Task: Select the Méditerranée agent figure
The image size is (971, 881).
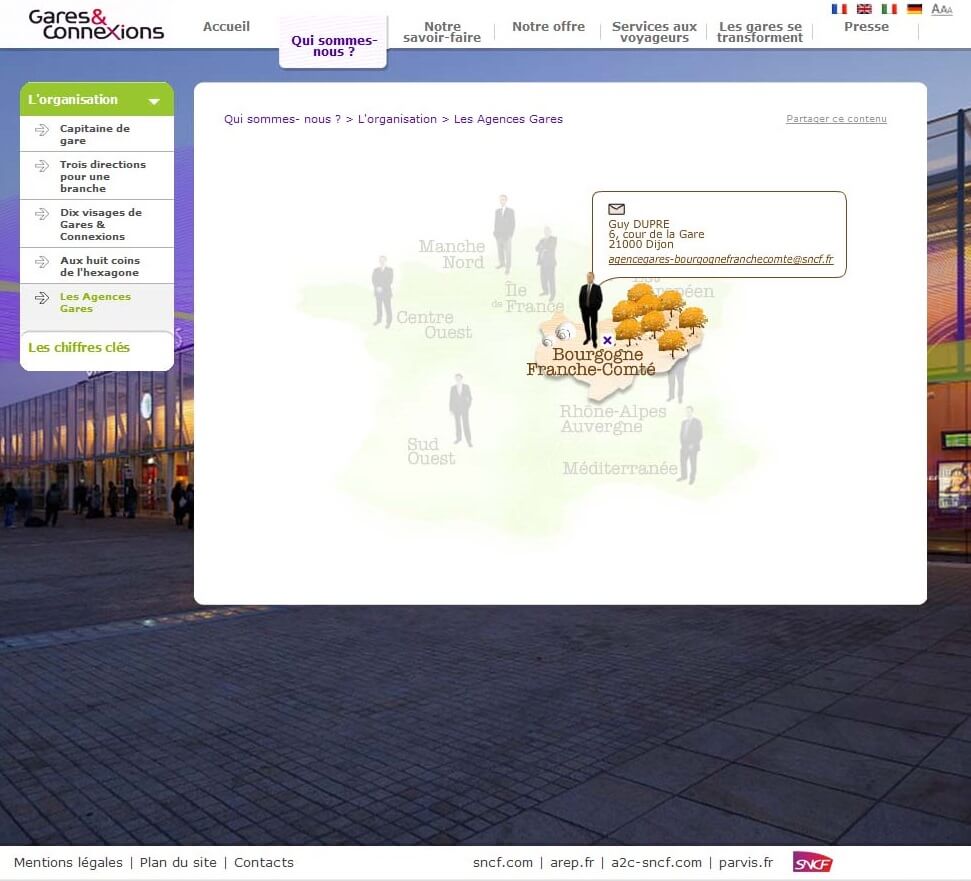Action: click(x=690, y=445)
